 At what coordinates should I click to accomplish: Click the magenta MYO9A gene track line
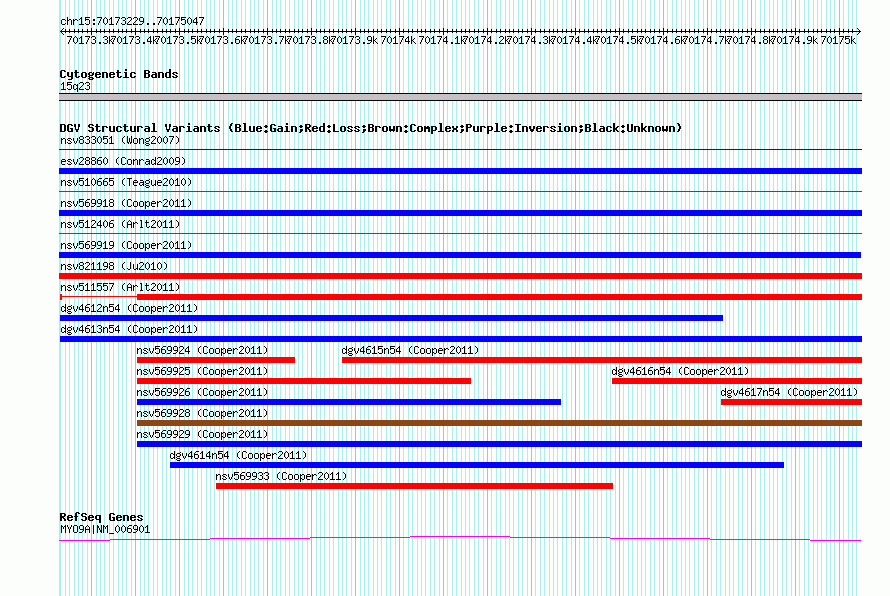click(460, 538)
